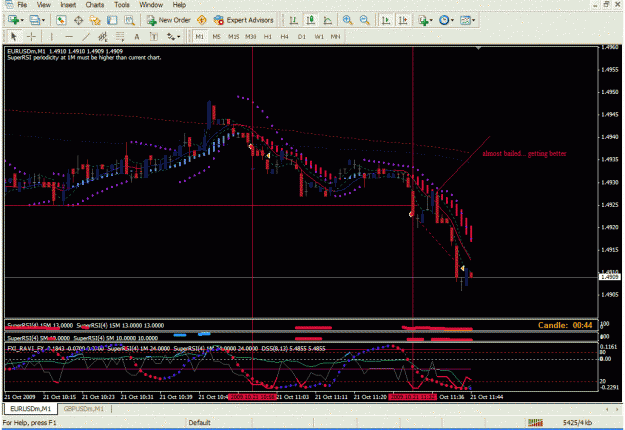625x430 pixels.
Task: Open the Insert menu
Action: coord(68,5)
